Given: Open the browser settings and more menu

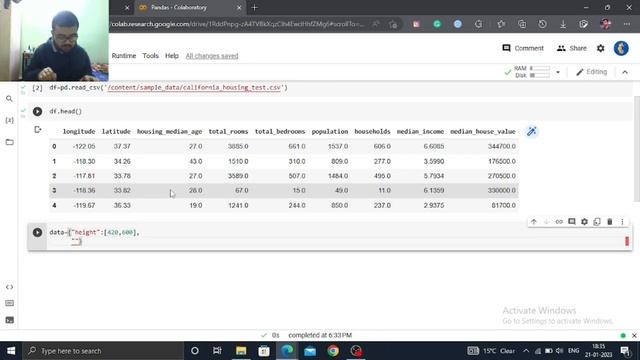Looking at the screenshot, I should coord(627,24).
